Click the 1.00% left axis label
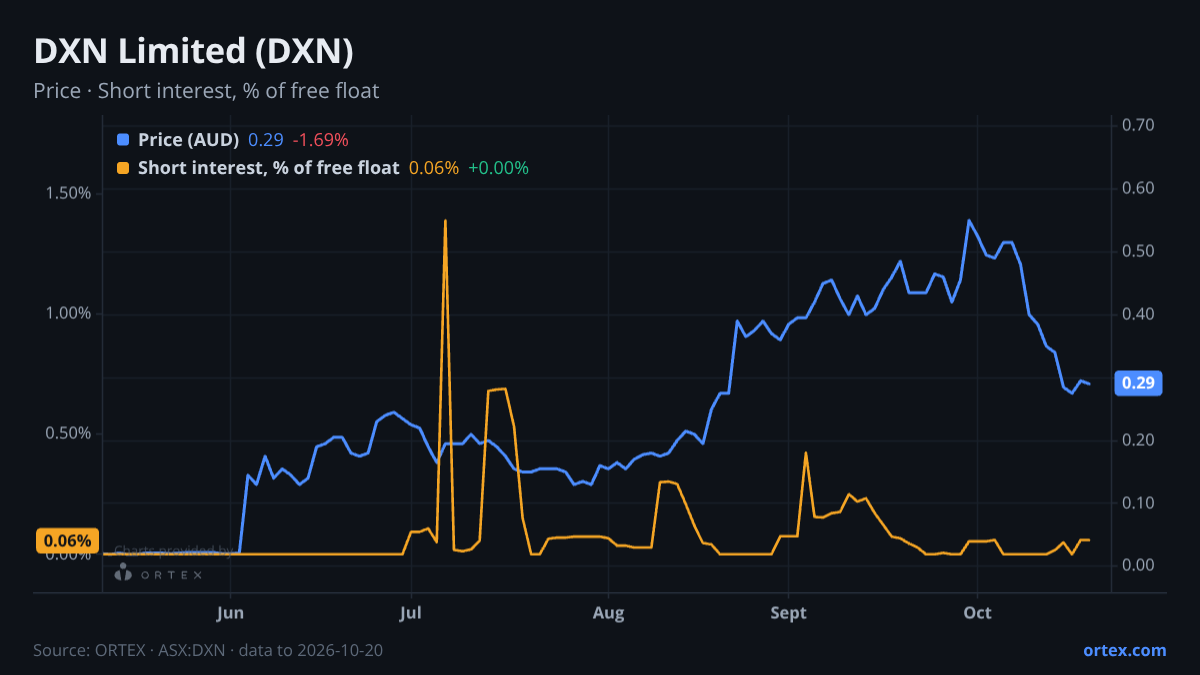This screenshot has width=1200, height=675. click(68, 314)
